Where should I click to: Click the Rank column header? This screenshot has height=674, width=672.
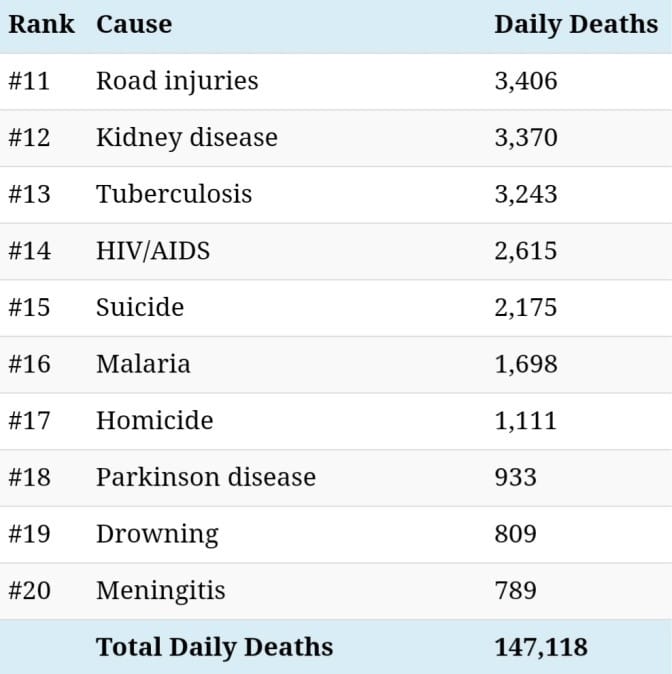[41, 25]
